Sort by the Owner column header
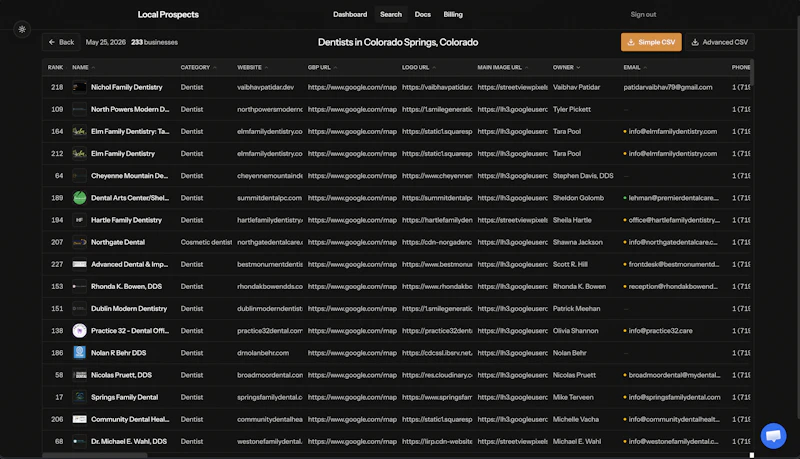The width and height of the screenshot is (800, 459). click(566, 67)
